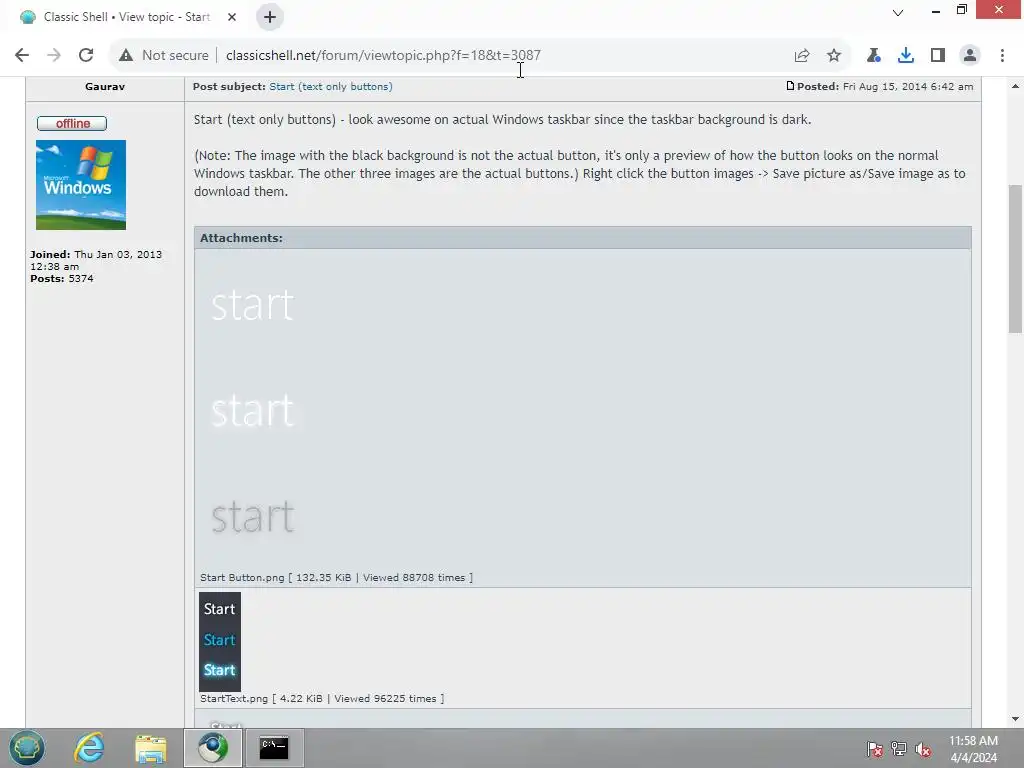
Task: Open the Action Center flag icon
Action: [874, 749]
